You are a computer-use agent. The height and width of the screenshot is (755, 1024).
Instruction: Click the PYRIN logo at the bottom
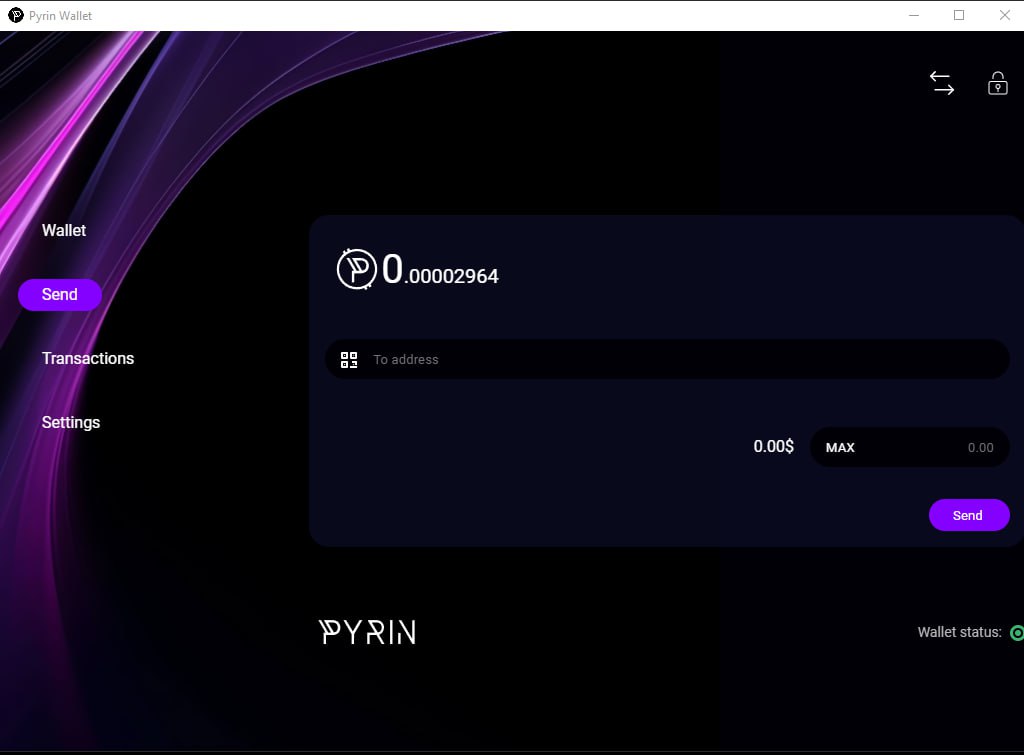pyautogui.click(x=367, y=631)
